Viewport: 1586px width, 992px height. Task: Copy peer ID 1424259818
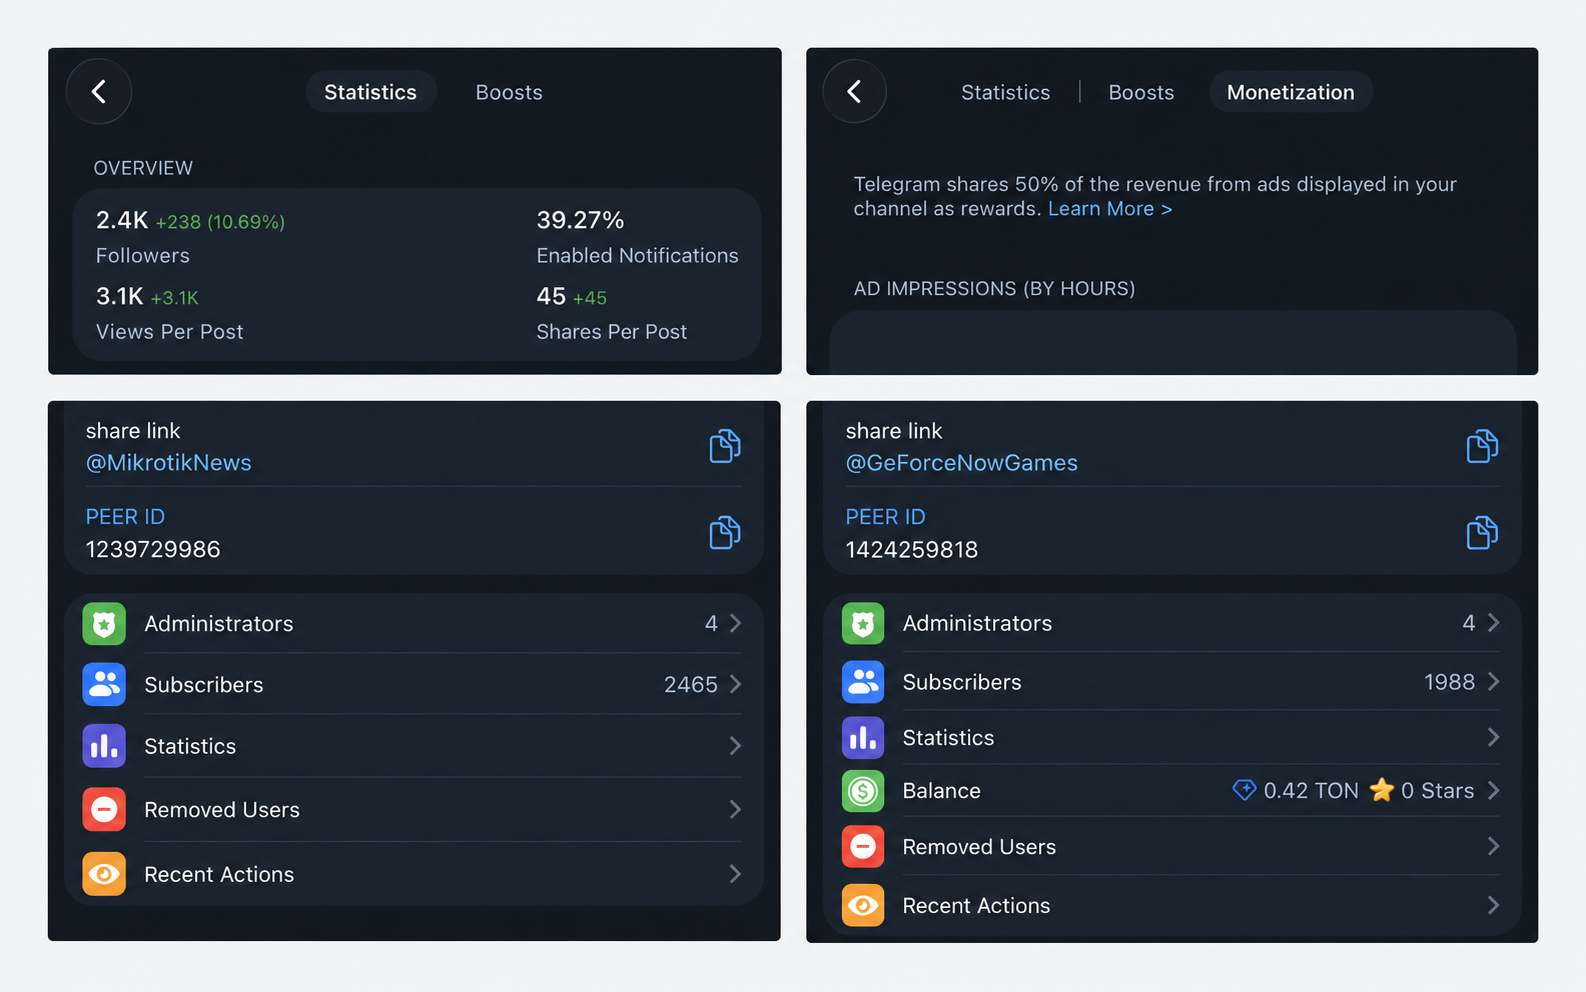tap(1482, 532)
